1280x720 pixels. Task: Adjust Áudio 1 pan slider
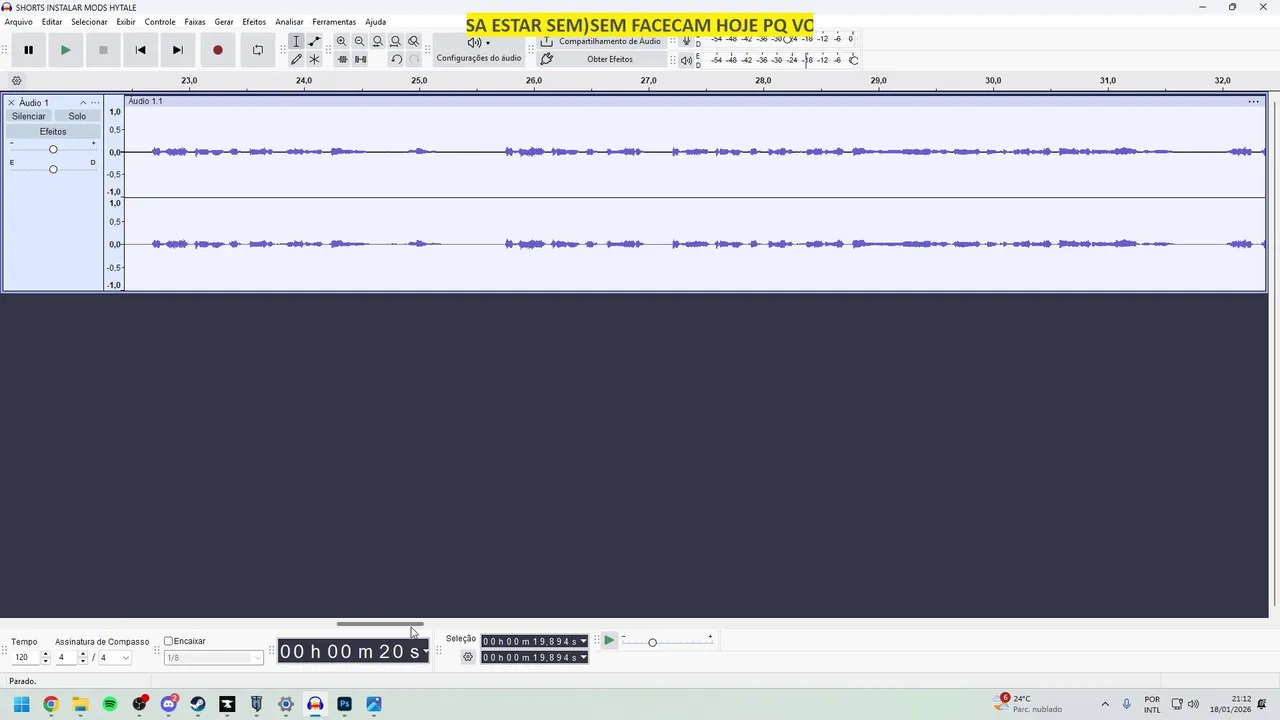[x=53, y=169]
